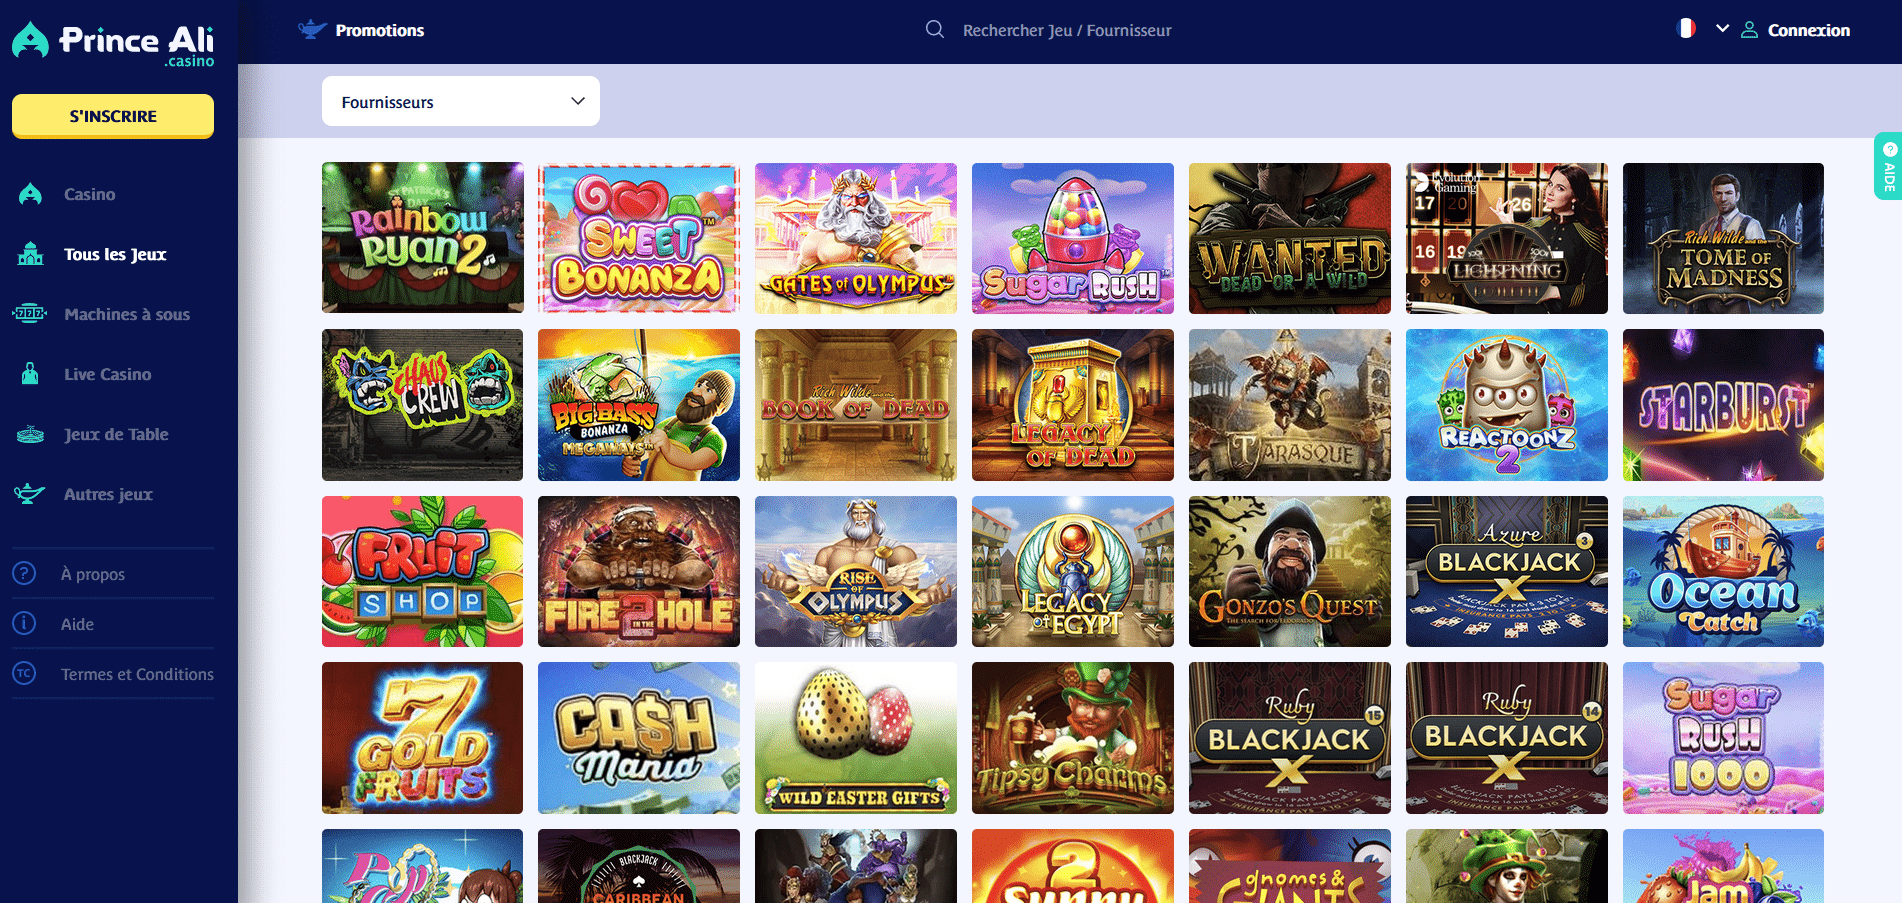This screenshot has width=1902, height=903.
Task: Launch the Gonzo's Quest game
Action: (1290, 571)
